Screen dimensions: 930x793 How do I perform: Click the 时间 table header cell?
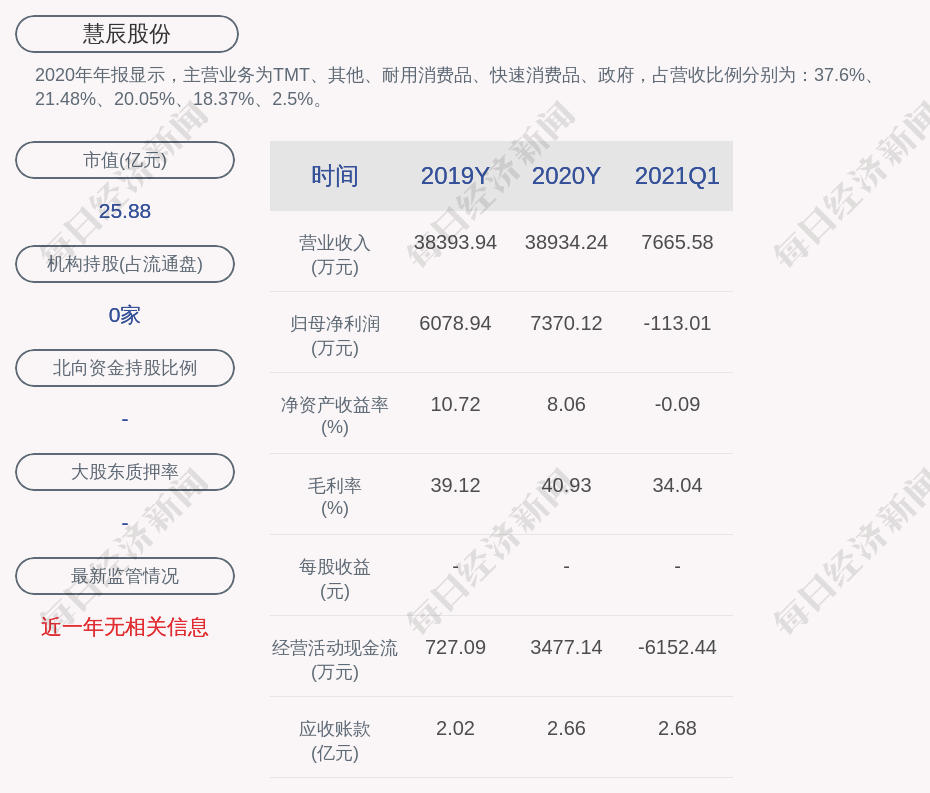pyautogui.click(x=335, y=176)
